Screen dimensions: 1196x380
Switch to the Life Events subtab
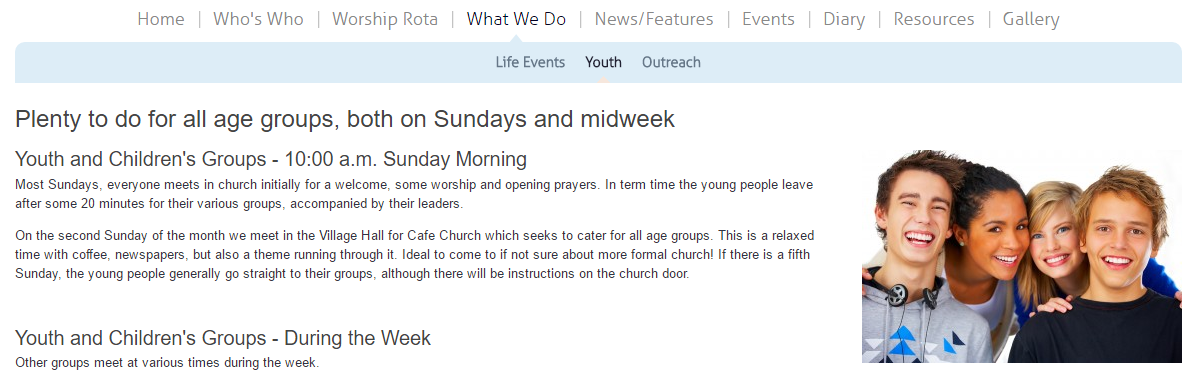coord(530,63)
